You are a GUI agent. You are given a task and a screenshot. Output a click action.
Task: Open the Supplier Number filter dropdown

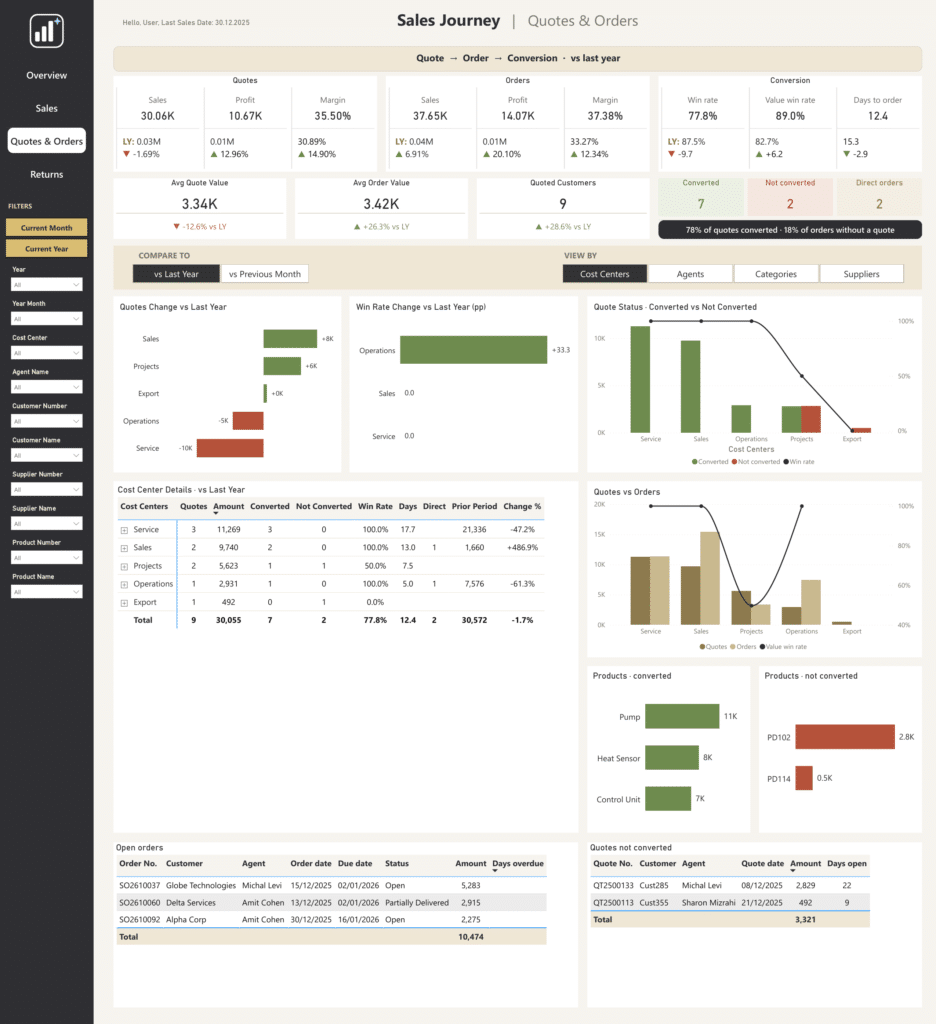47,489
